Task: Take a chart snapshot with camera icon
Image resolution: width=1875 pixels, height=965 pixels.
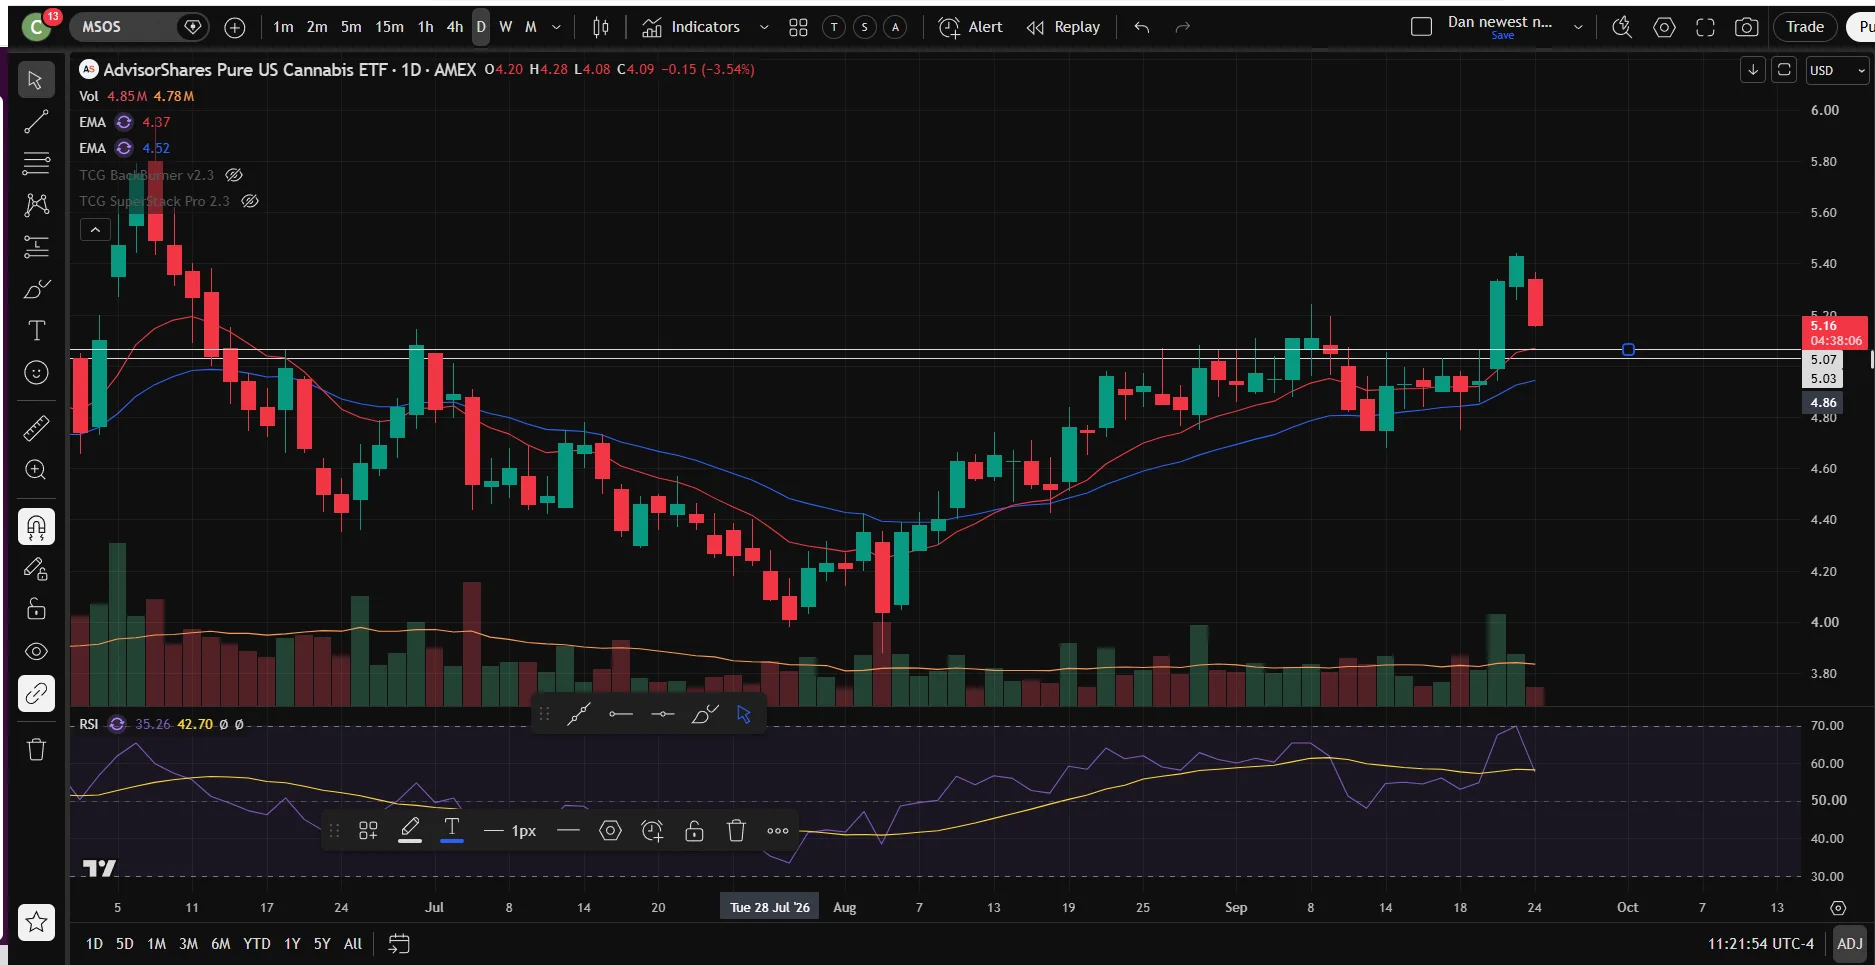Action: point(1746,27)
